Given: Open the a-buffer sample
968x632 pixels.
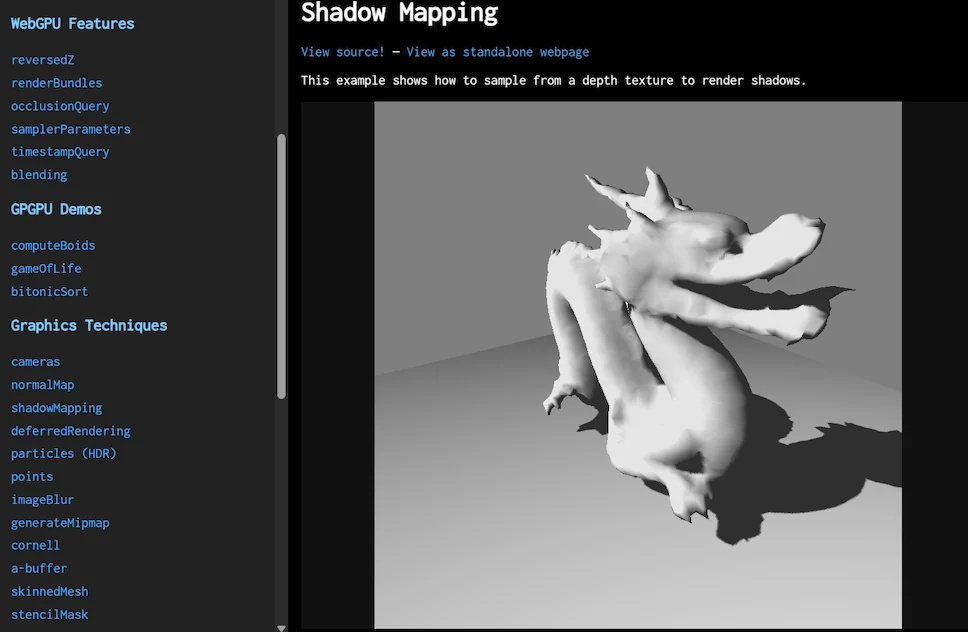Looking at the screenshot, I should 39,568.
